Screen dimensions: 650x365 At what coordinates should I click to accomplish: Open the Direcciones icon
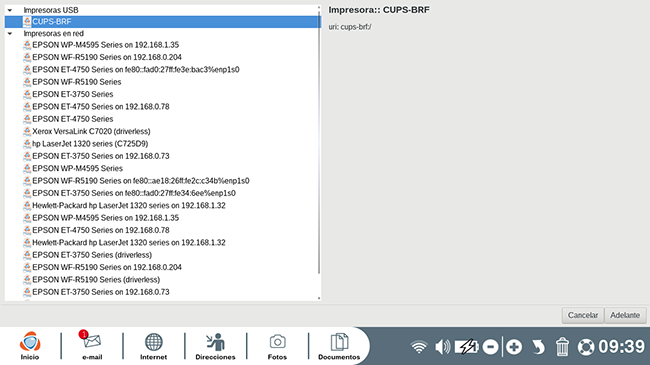coord(215,346)
